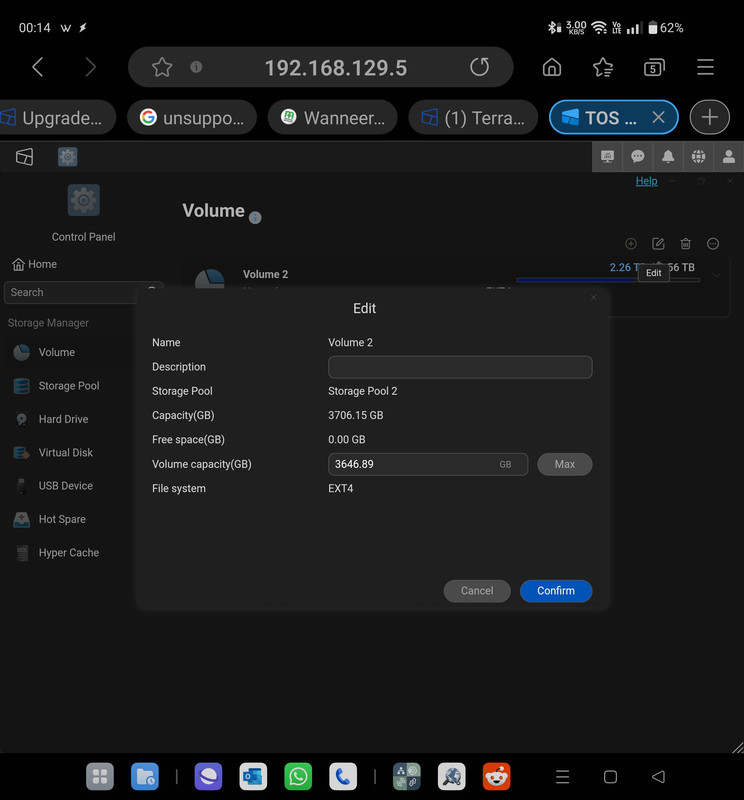Click the large Control Panel gear icon
Screen dimensions: 744x800
click(84, 200)
